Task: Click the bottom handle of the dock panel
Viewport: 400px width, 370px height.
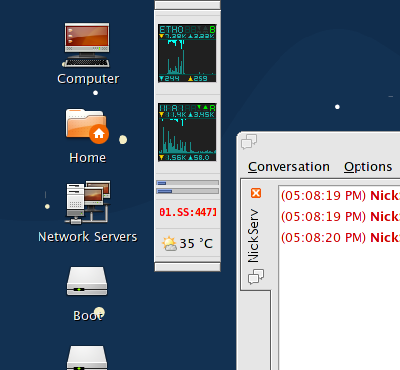Action: click(187, 267)
